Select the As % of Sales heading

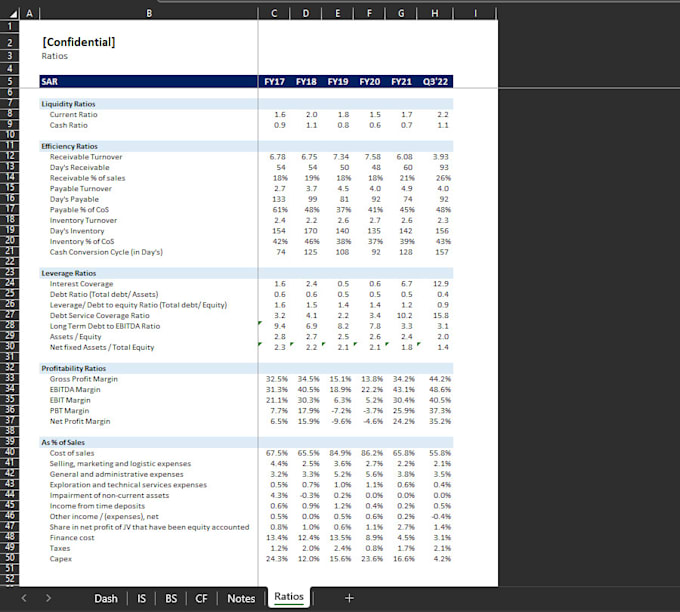[63, 442]
